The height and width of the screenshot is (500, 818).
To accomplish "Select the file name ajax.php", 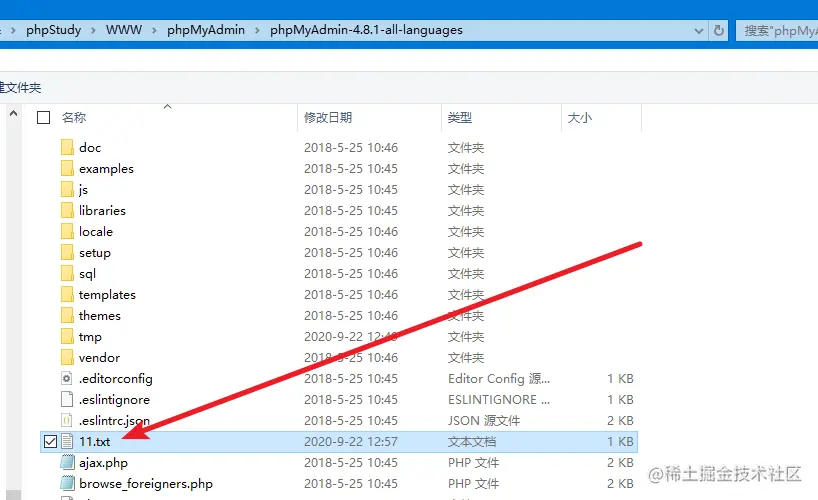I will click(x=103, y=463).
